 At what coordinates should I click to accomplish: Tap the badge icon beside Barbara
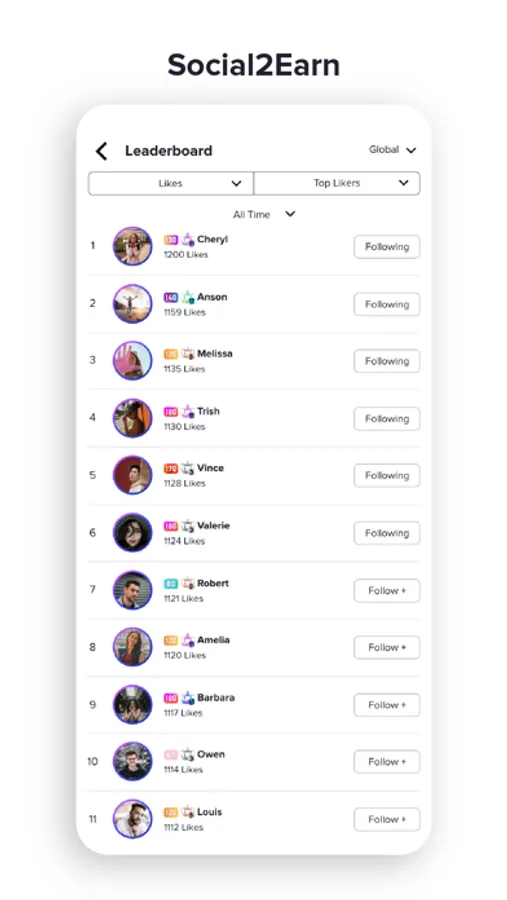pos(188,698)
